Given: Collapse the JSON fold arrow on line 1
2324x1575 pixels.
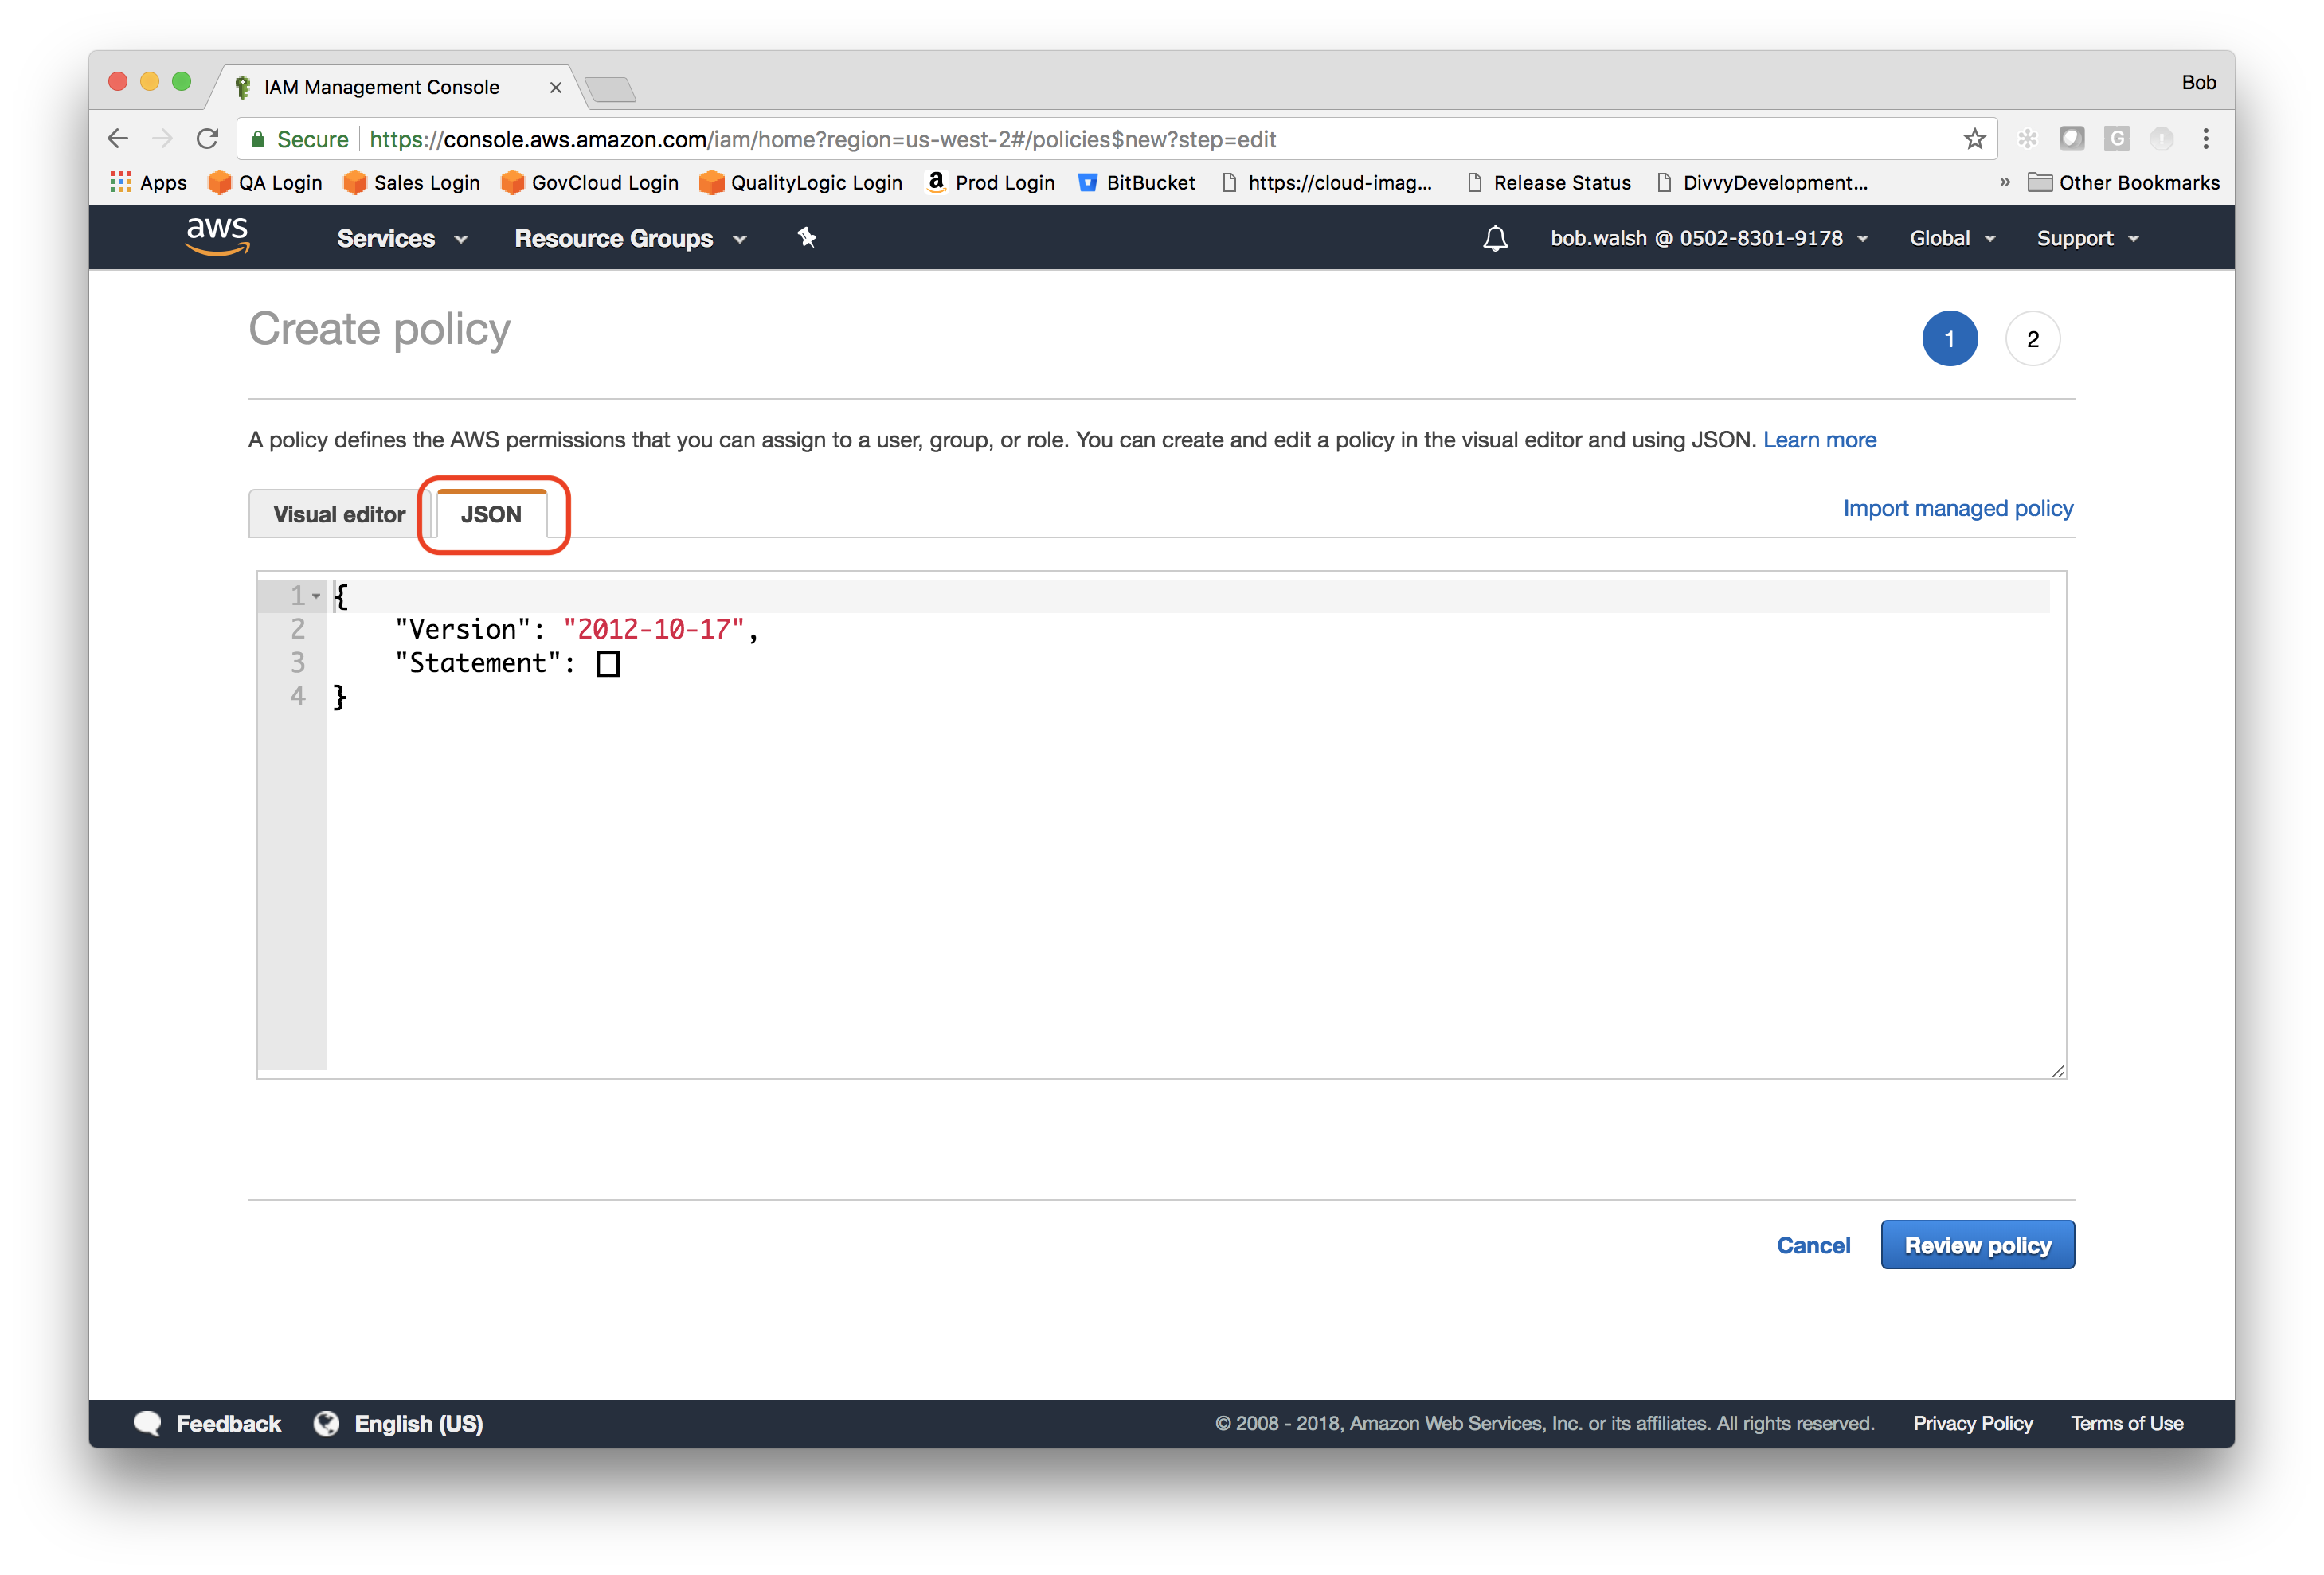Looking at the screenshot, I should click(x=316, y=596).
